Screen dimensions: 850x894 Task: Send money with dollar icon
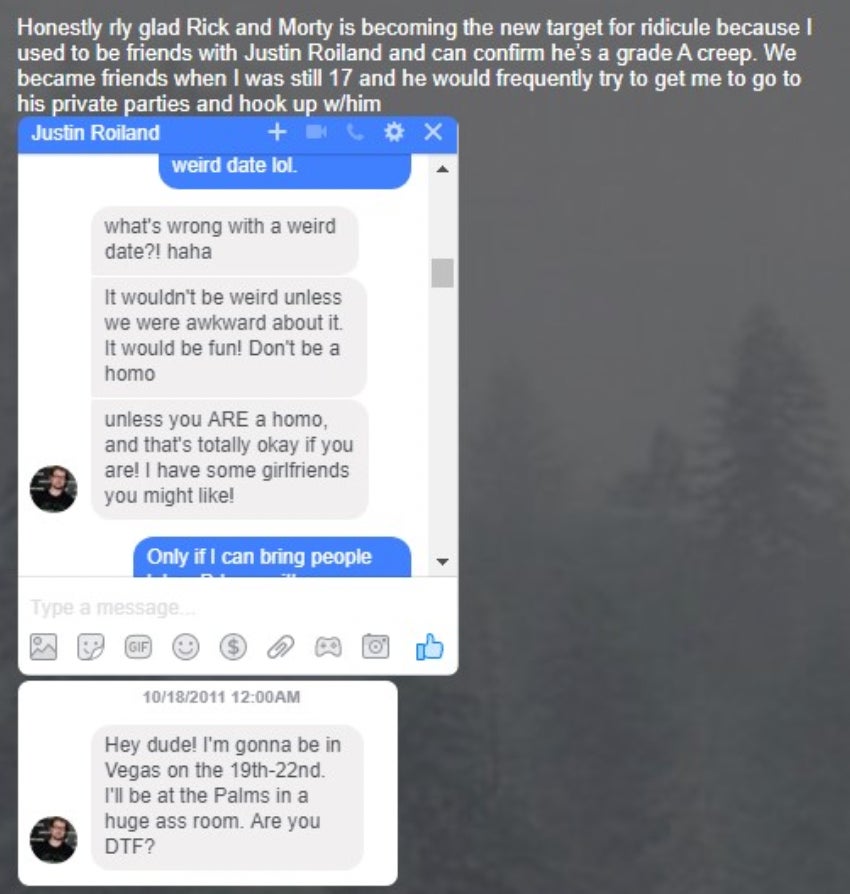(233, 647)
